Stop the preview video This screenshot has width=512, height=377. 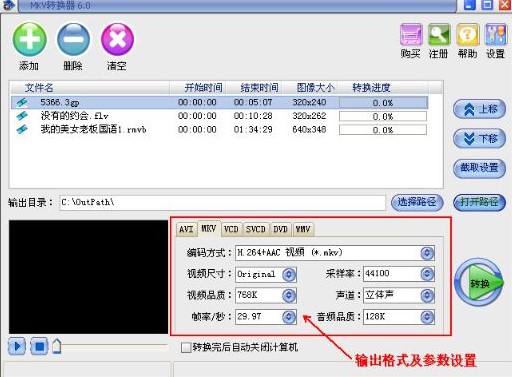click(39, 346)
